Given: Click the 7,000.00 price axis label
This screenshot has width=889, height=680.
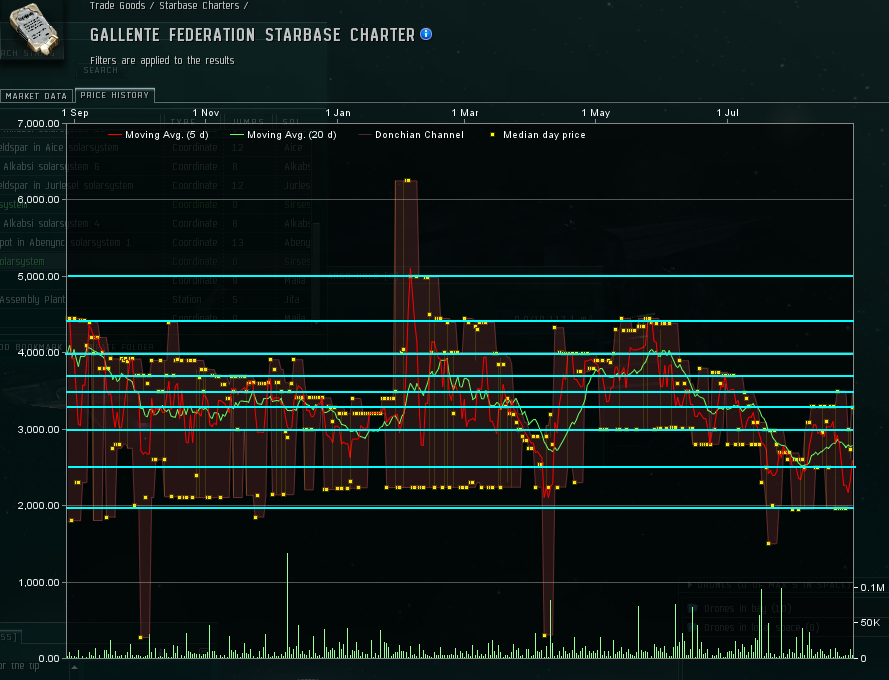Looking at the screenshot, I should [39, 124].
